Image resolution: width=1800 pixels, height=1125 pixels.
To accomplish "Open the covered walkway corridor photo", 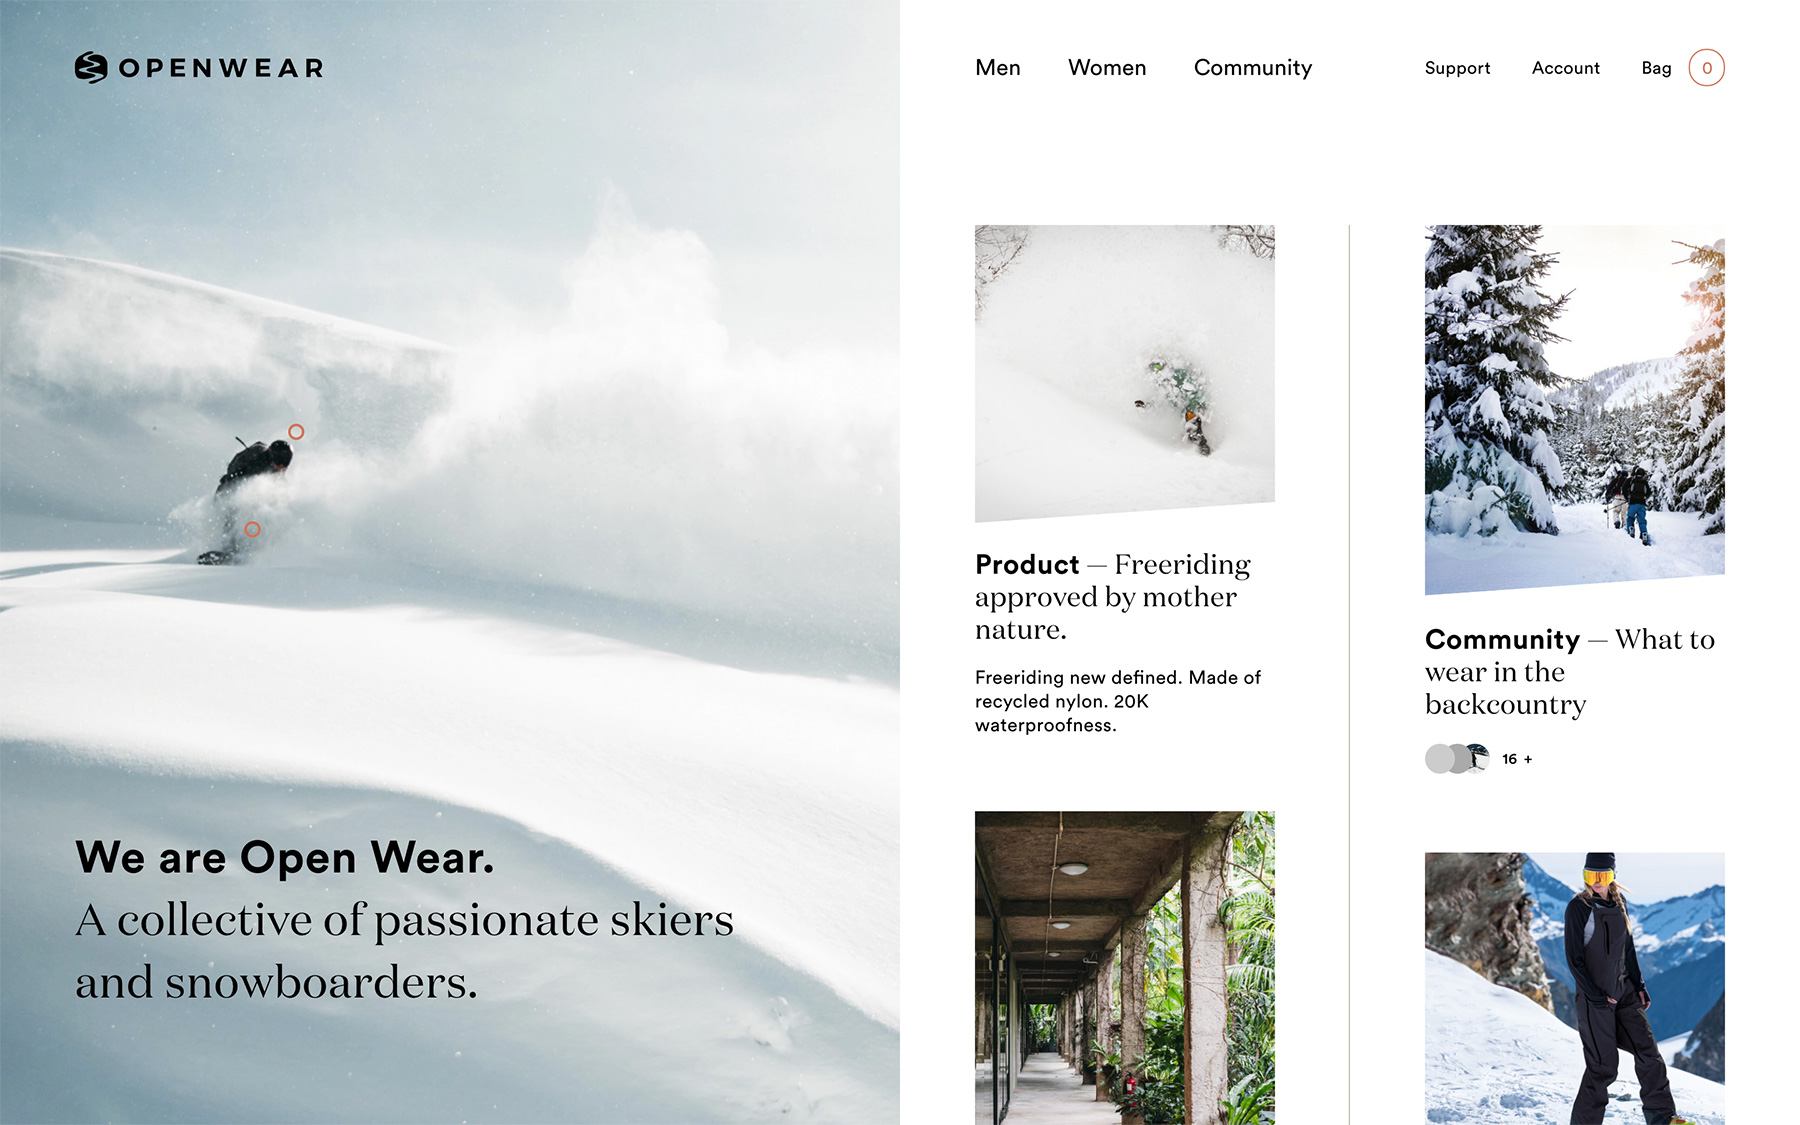I will click(x=1125, y=968).
